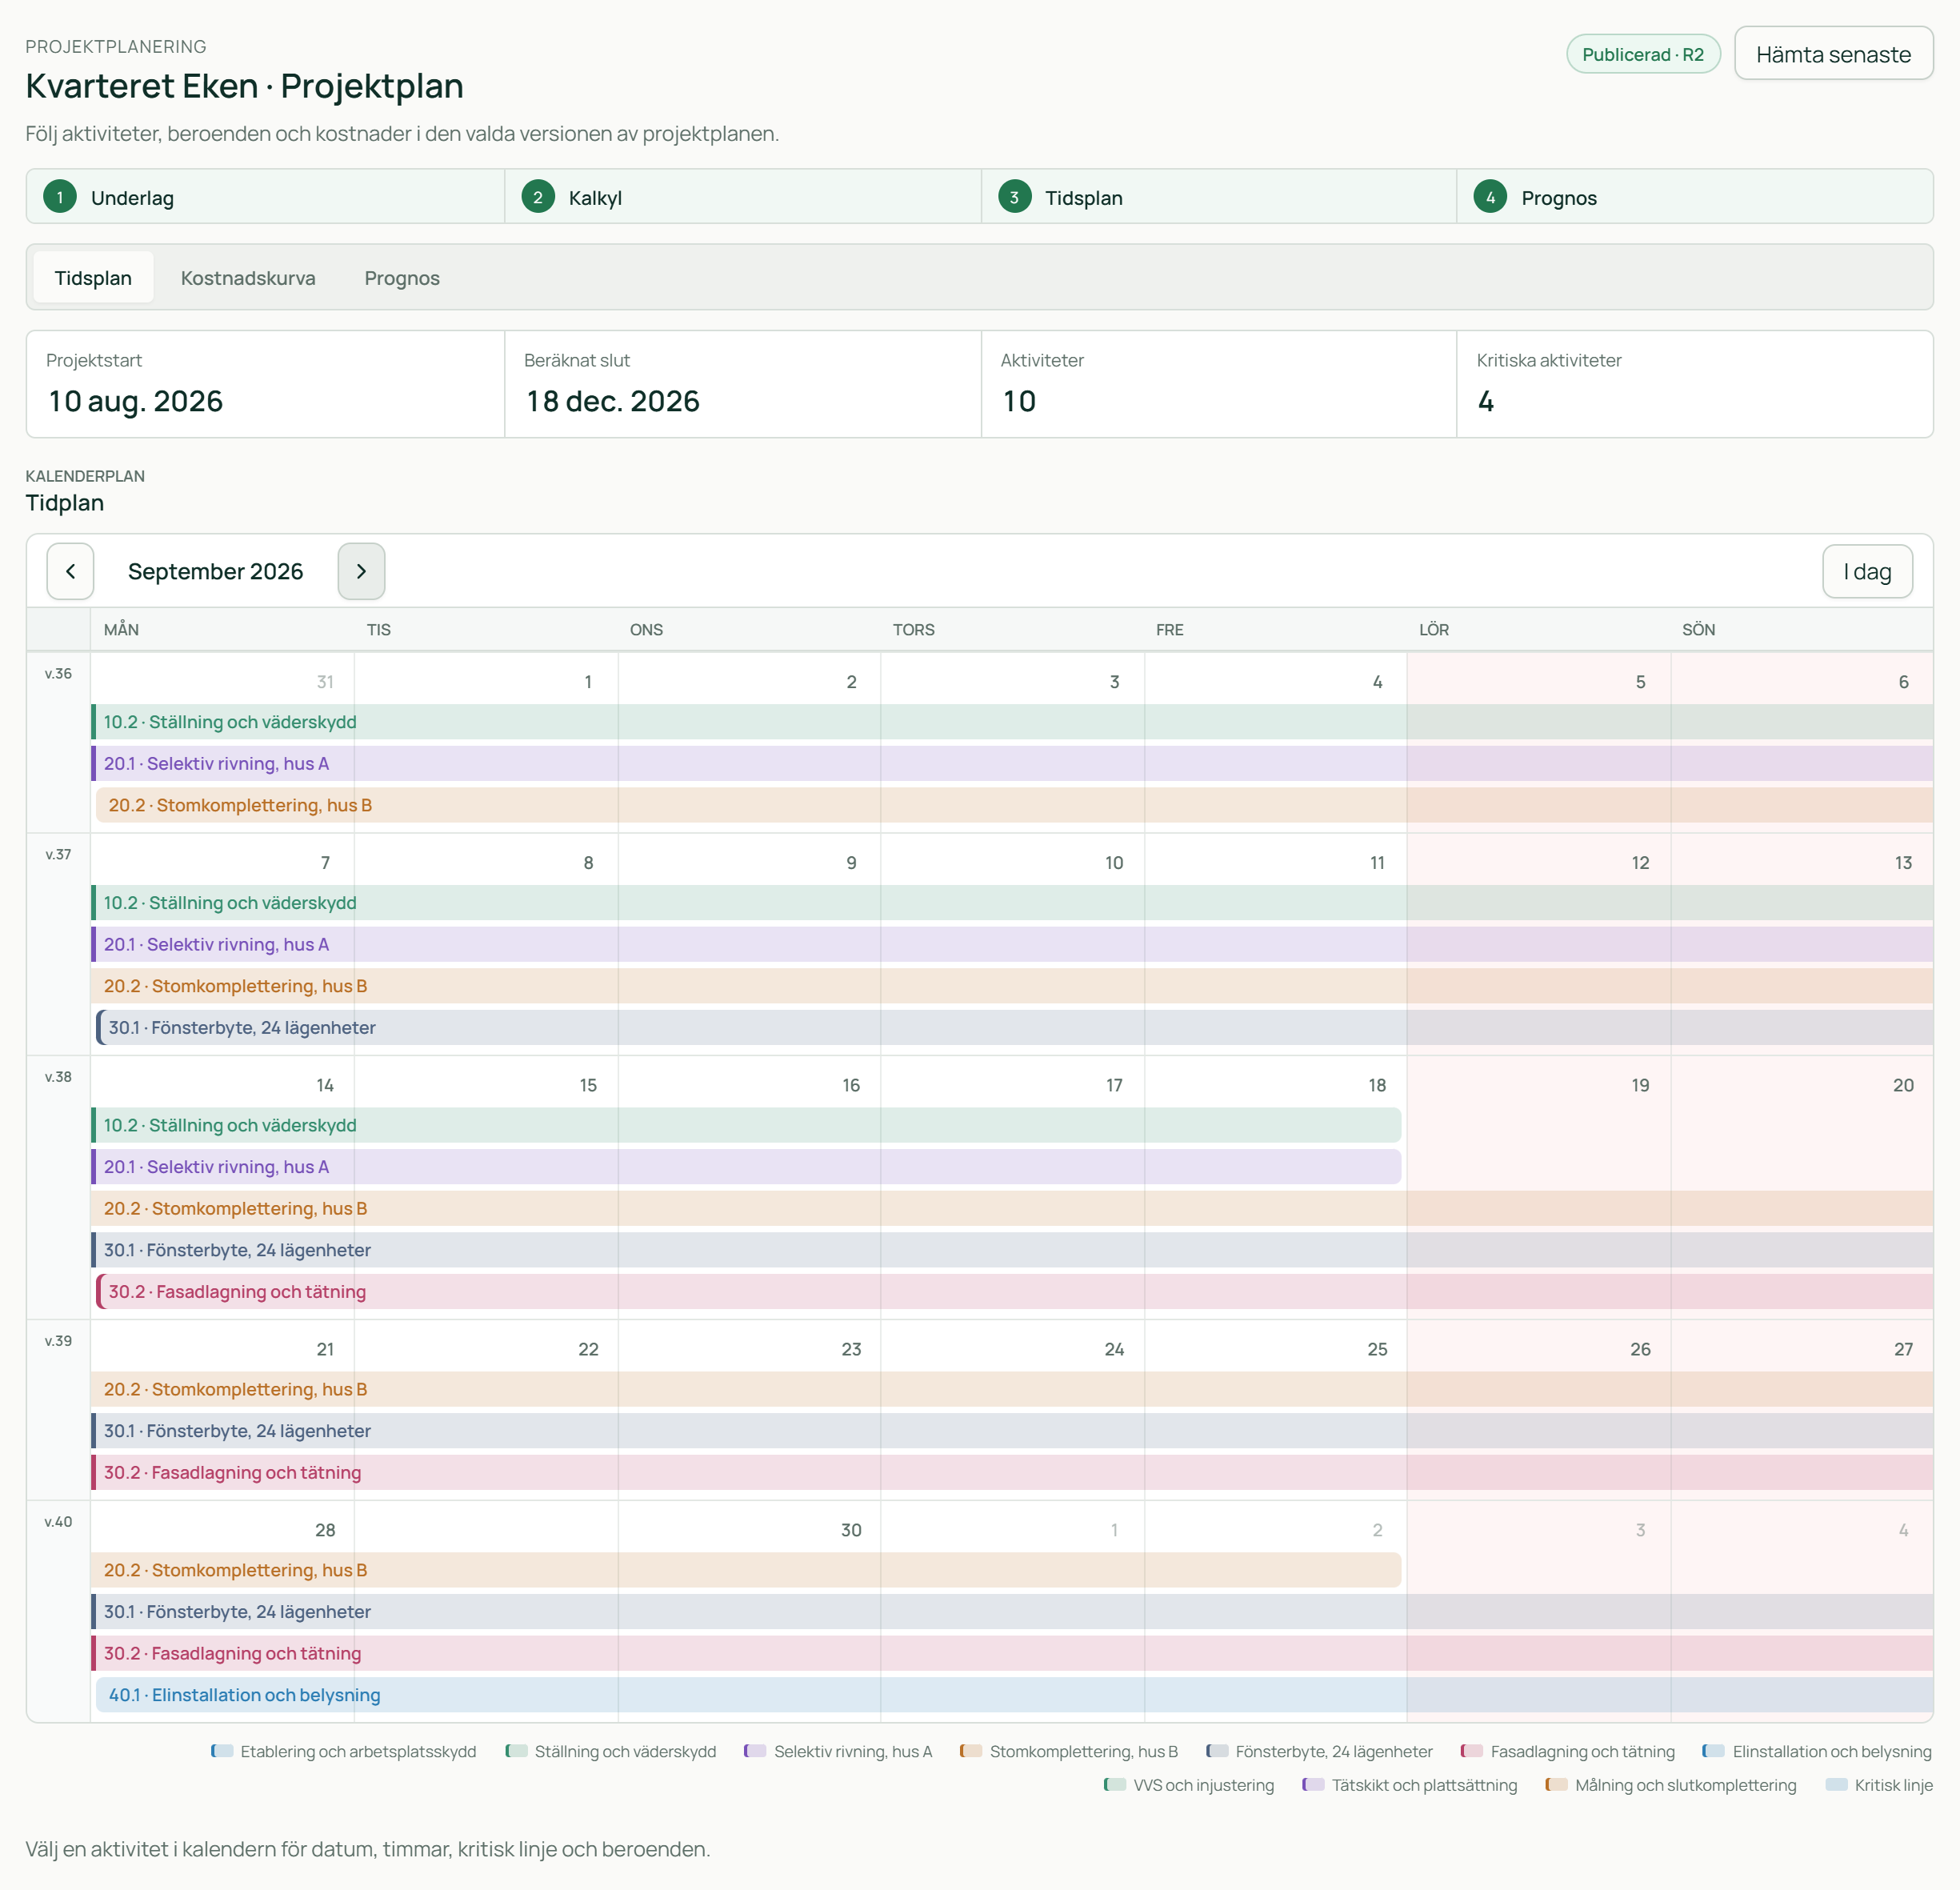1960x1890 pixels.
Task: Click day 17 in the calendar
Action: coord(1114,1085)
